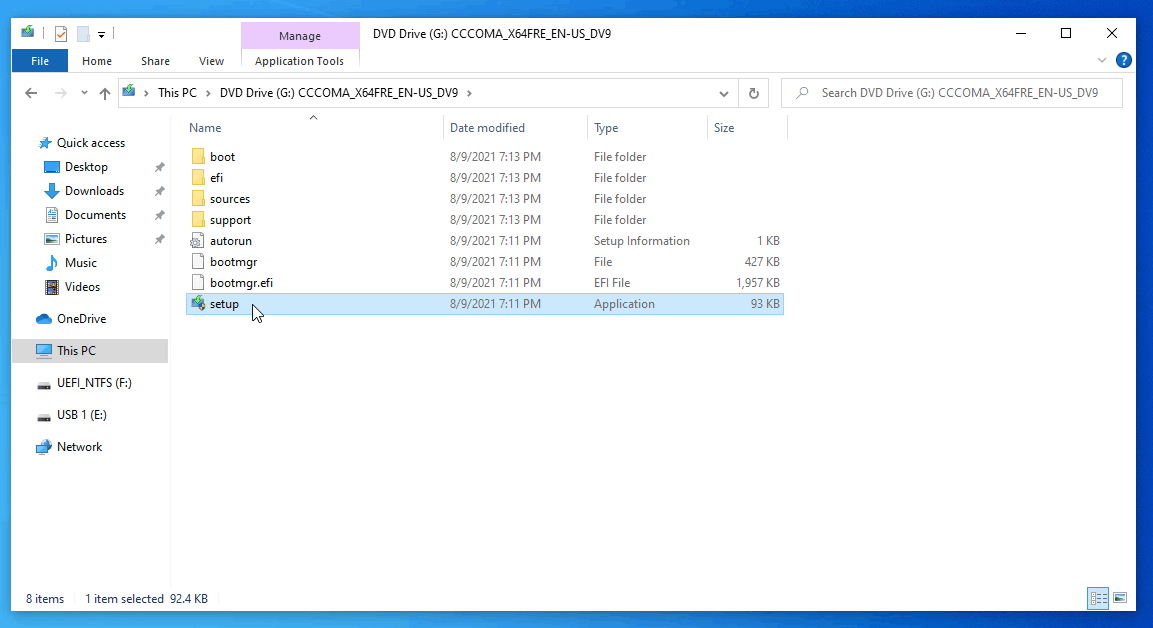This screenshot has height=628, width=1153.
Task: Select OneDrive in the navigation pane
Action: click(82, 318)
